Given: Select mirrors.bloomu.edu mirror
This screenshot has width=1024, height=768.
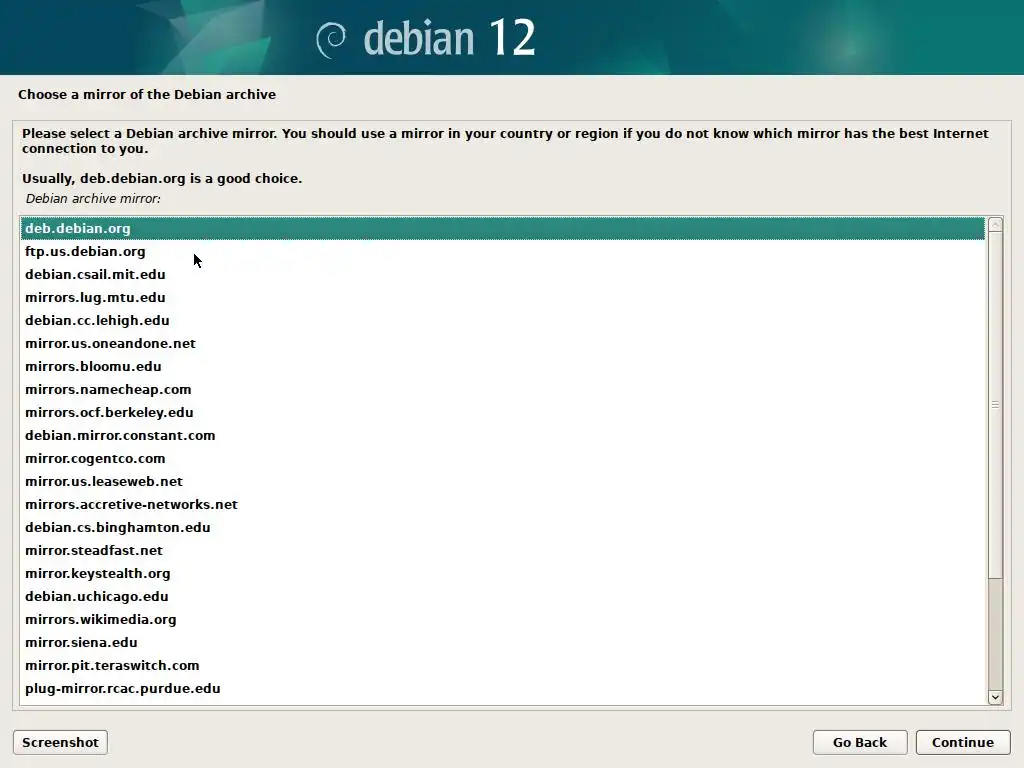Looking at the screenshot, I should 502,366.
